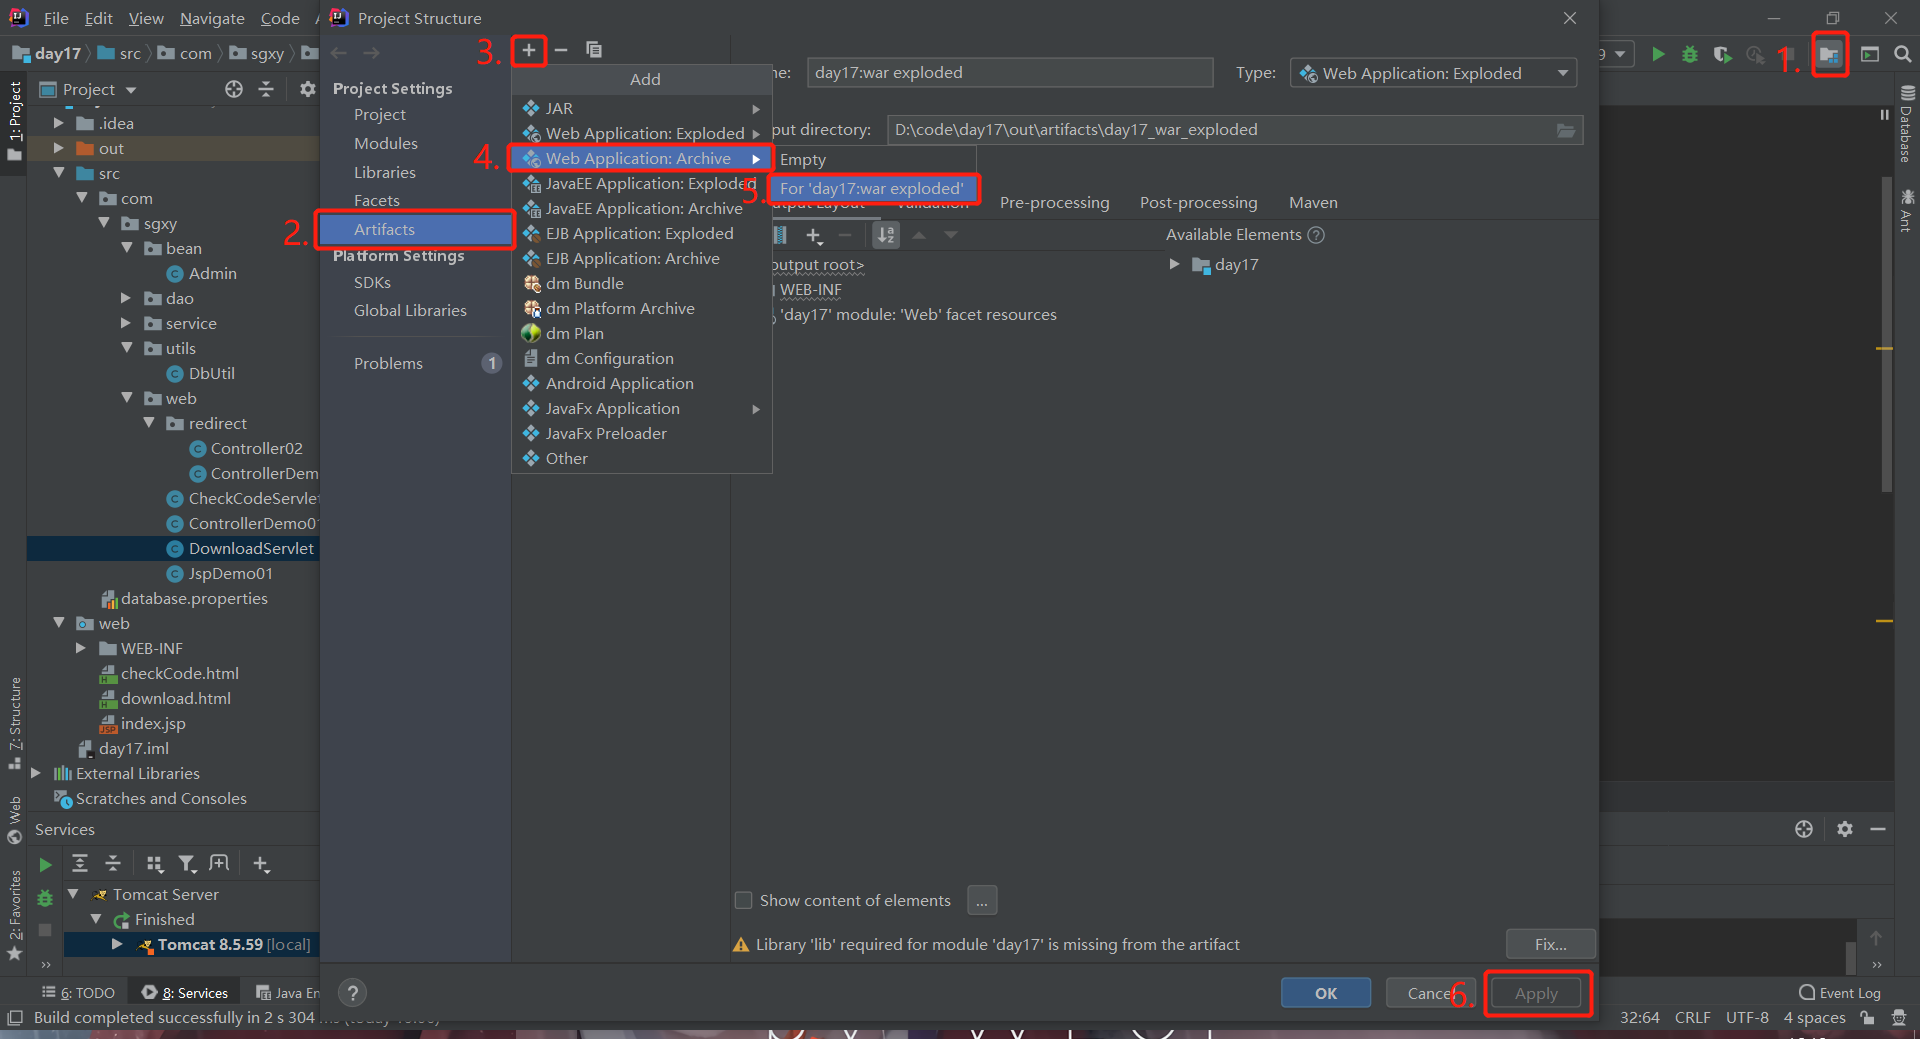1920x1039 pixels.
Task: Switch to the Maven tab
Action: (x=1312, y=202)
